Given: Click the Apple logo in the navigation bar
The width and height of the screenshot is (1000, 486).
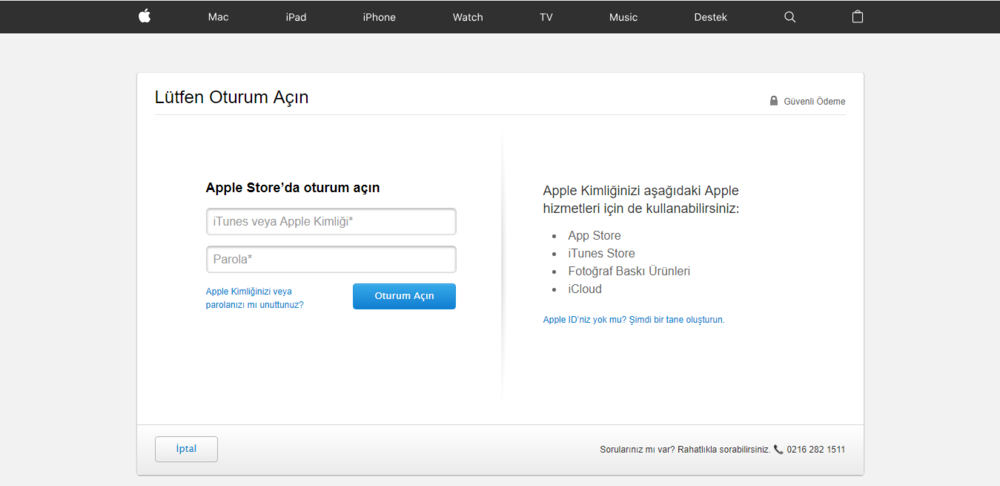Looking at the screenshot, I should [x=144, y=17].
